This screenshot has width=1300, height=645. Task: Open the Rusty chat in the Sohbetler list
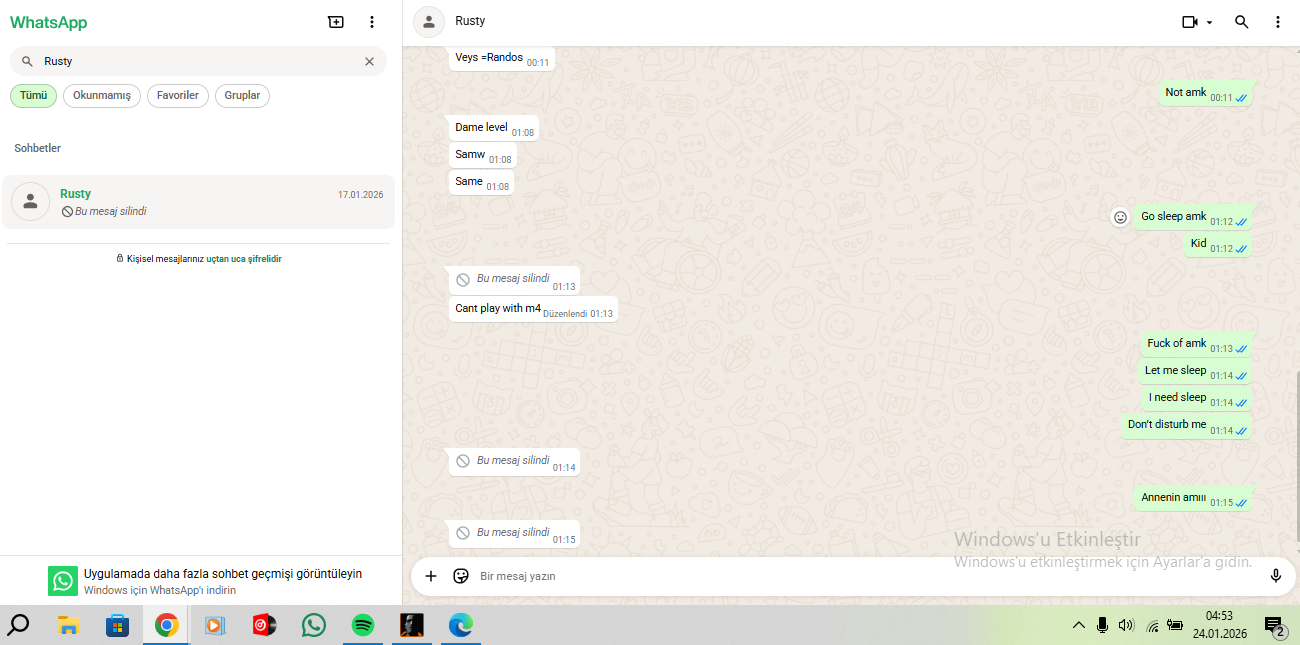[x=198, y=202]
